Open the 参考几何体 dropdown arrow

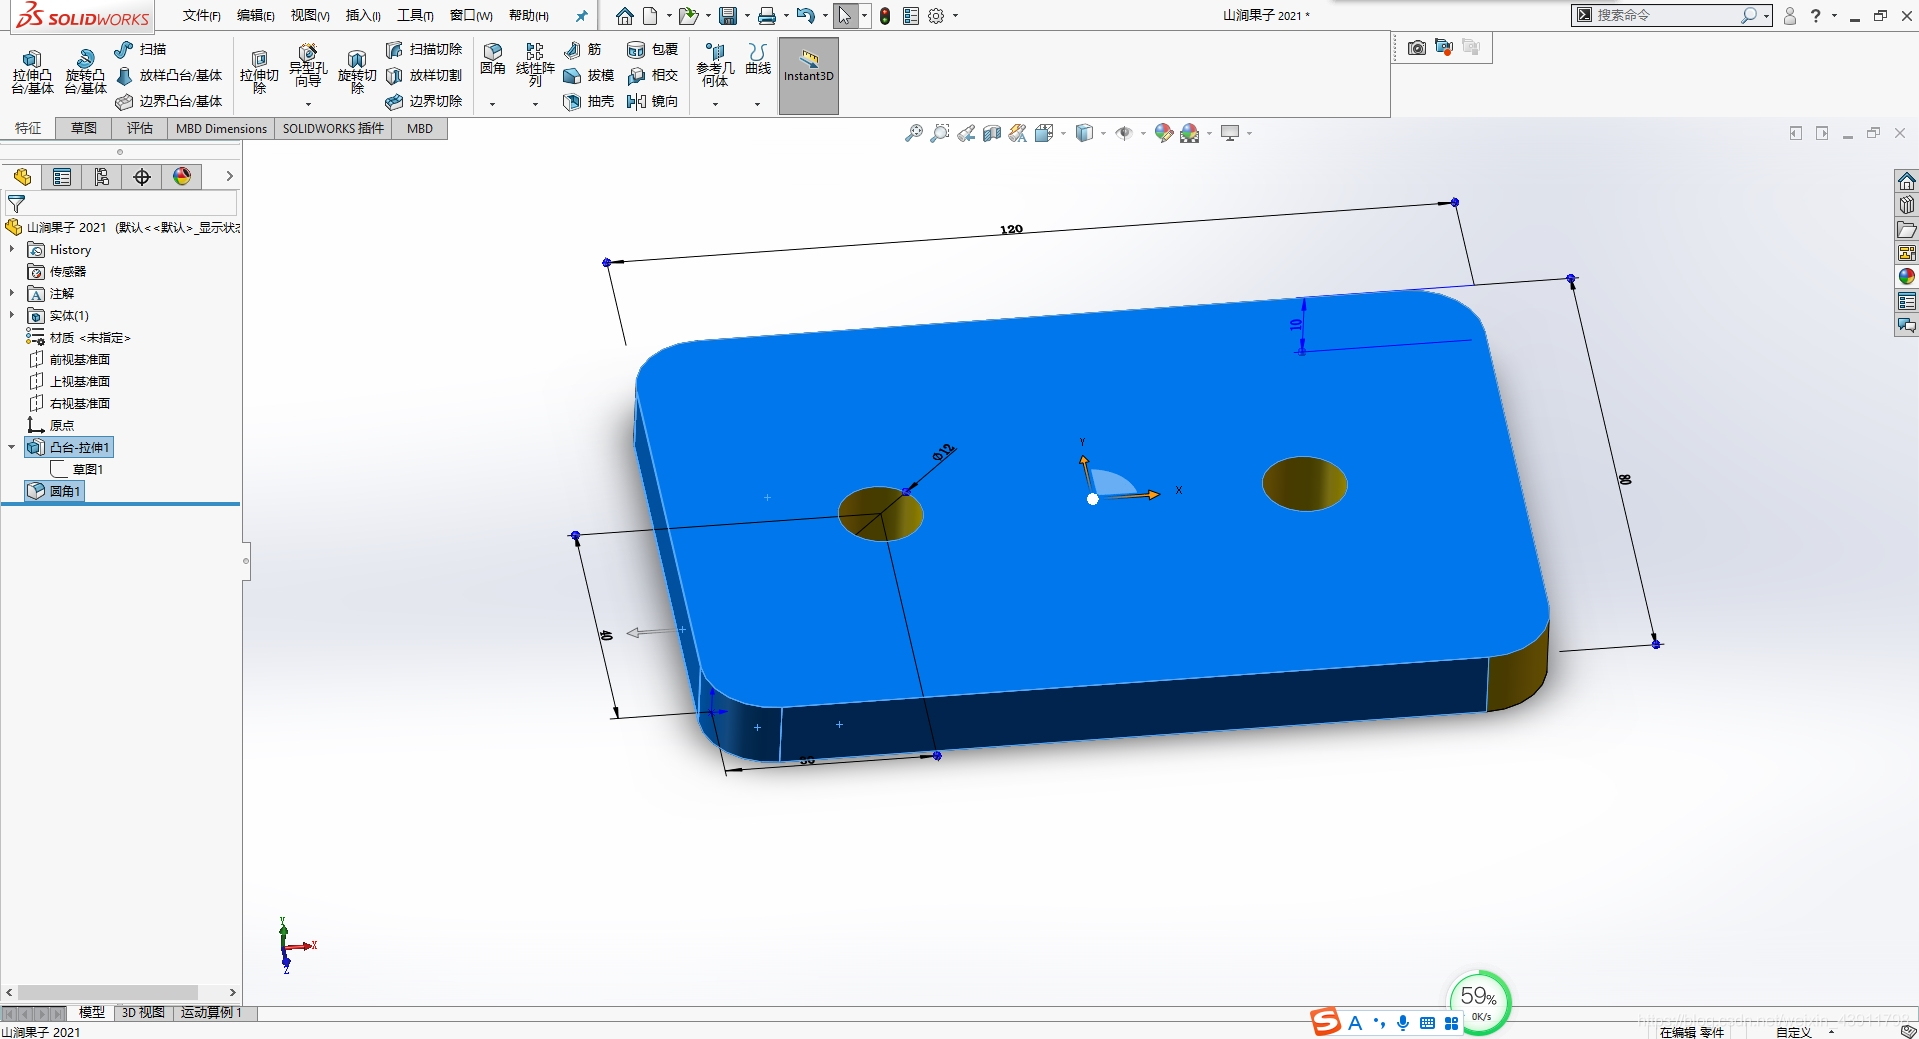(x=715, y=104)
